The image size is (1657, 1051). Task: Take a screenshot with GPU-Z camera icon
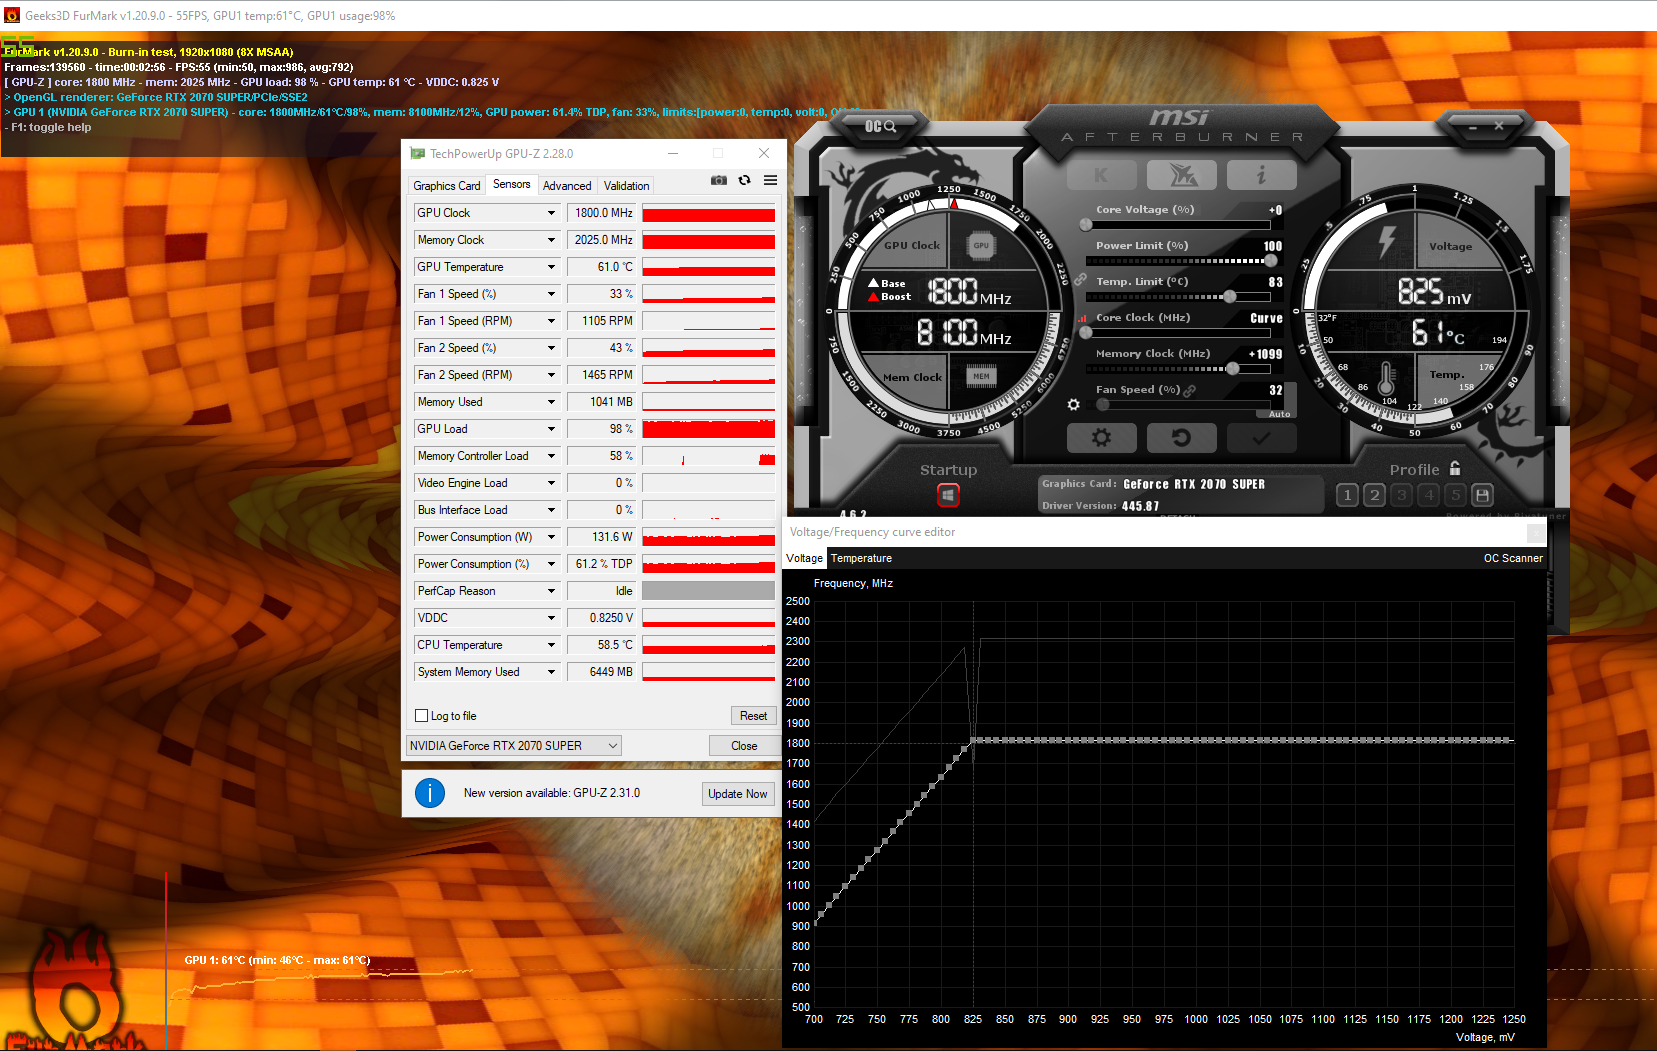(x=719, y=180)
